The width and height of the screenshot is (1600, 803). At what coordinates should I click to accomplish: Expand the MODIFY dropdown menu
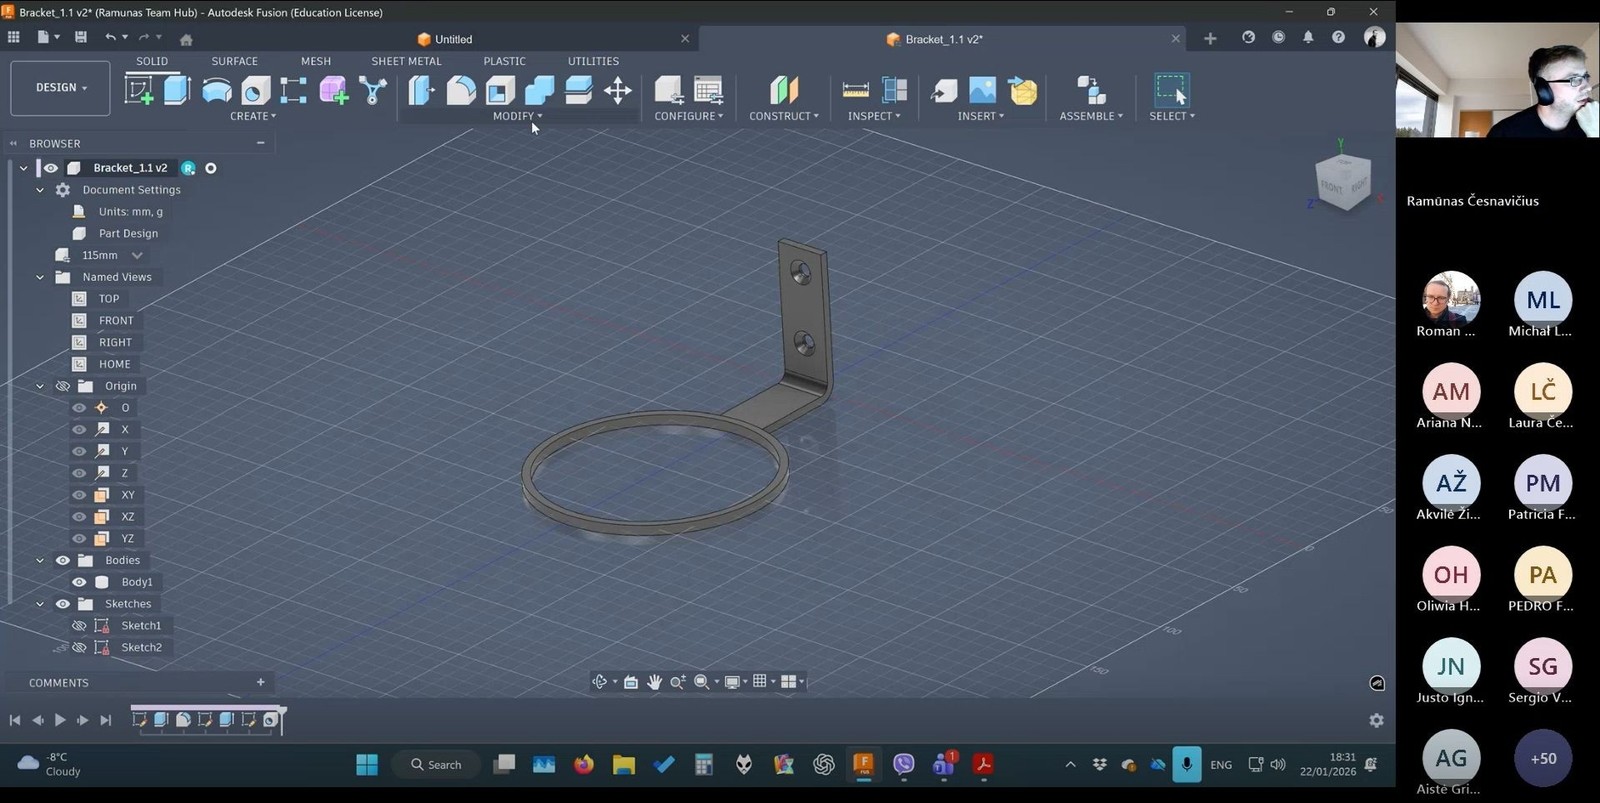[517, 116]
